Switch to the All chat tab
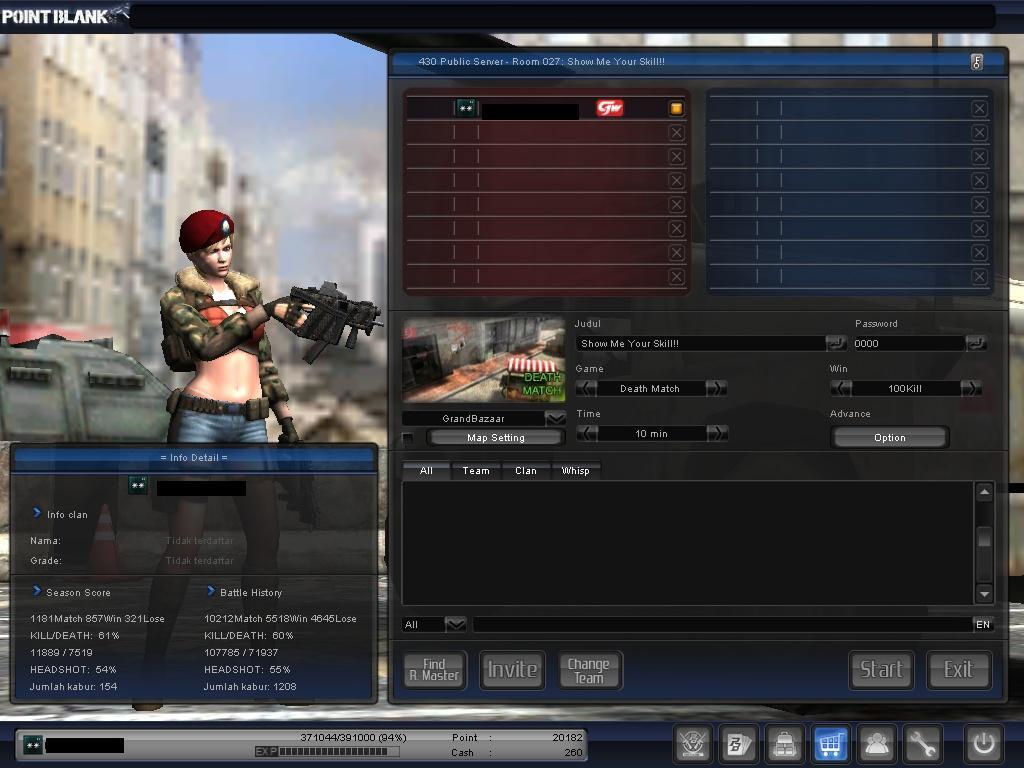This screenshot has width=1024, height=768. [x=426, y=470]
